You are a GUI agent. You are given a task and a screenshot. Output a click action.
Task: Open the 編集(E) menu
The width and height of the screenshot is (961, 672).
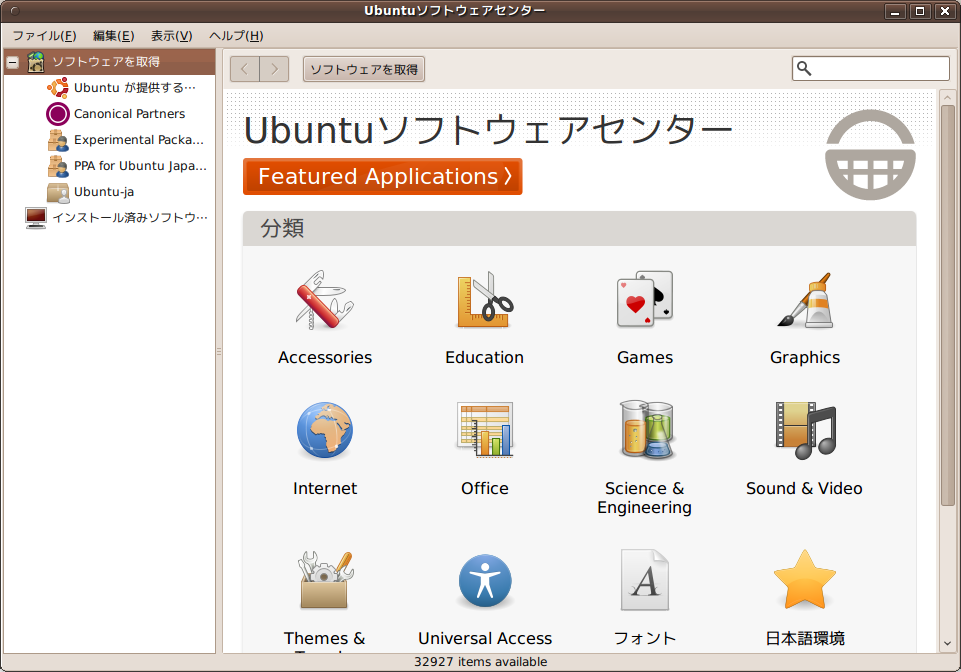(113, 36)
